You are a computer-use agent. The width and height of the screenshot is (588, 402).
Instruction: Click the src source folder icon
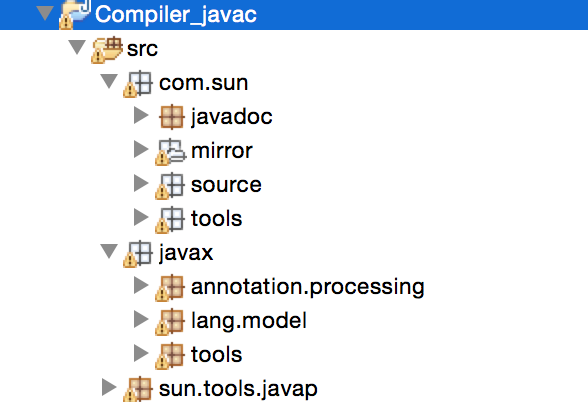coord(107,50)
